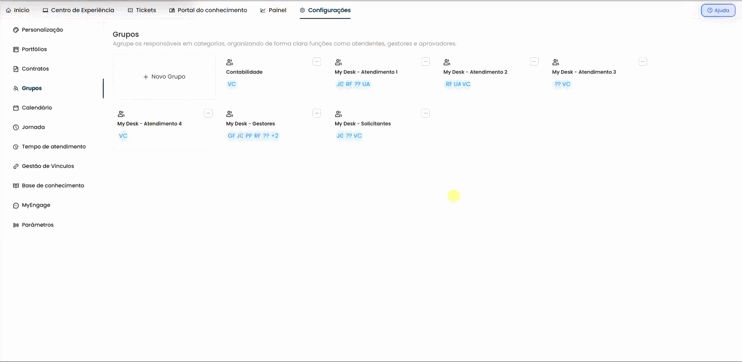Open Personalização in the sidebar

(x=38, y=30)
